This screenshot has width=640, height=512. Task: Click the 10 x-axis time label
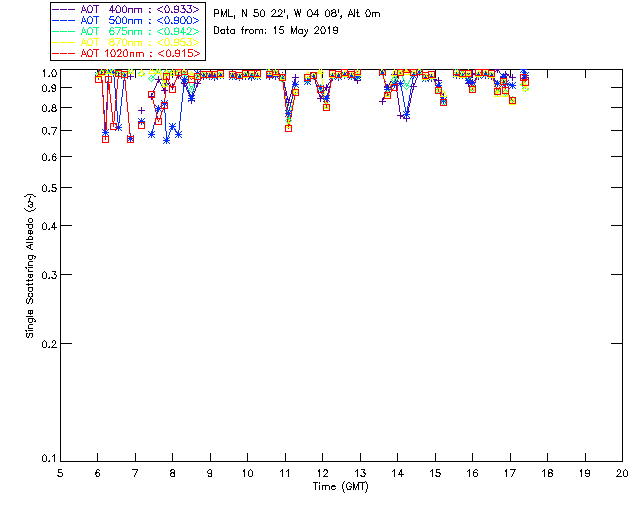[247, 473]
